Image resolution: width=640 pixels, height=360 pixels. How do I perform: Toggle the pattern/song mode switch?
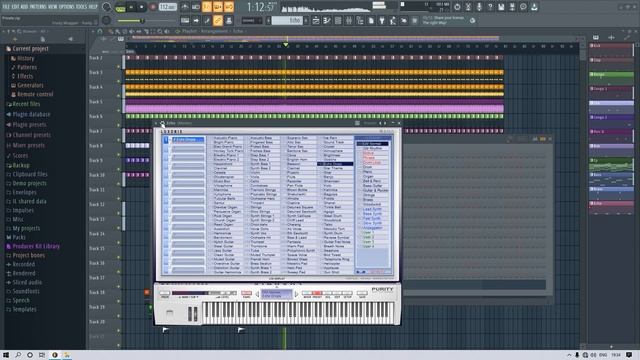(120, 7)
